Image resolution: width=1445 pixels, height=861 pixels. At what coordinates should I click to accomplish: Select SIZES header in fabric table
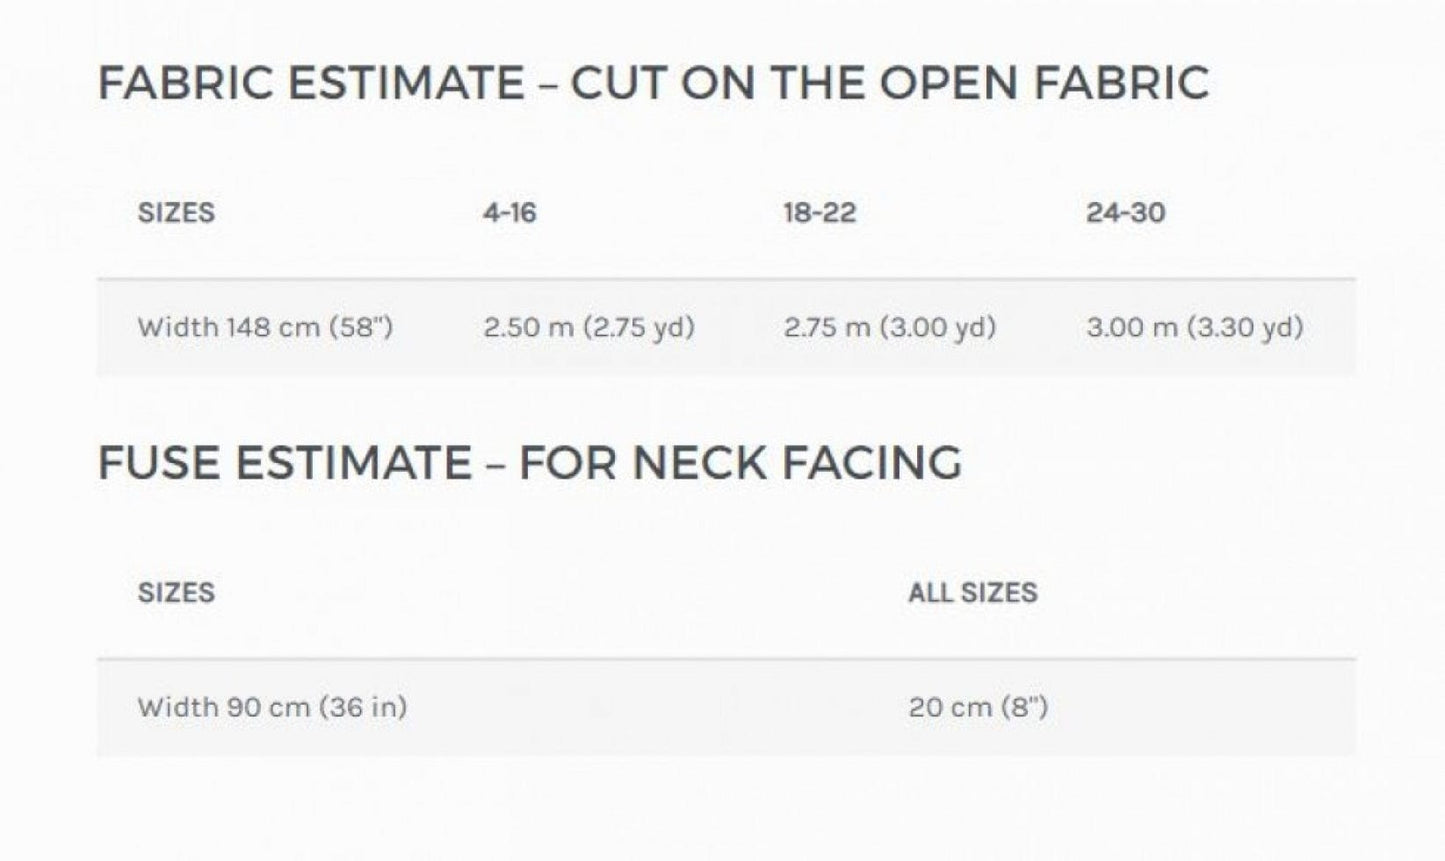point(176,213)
